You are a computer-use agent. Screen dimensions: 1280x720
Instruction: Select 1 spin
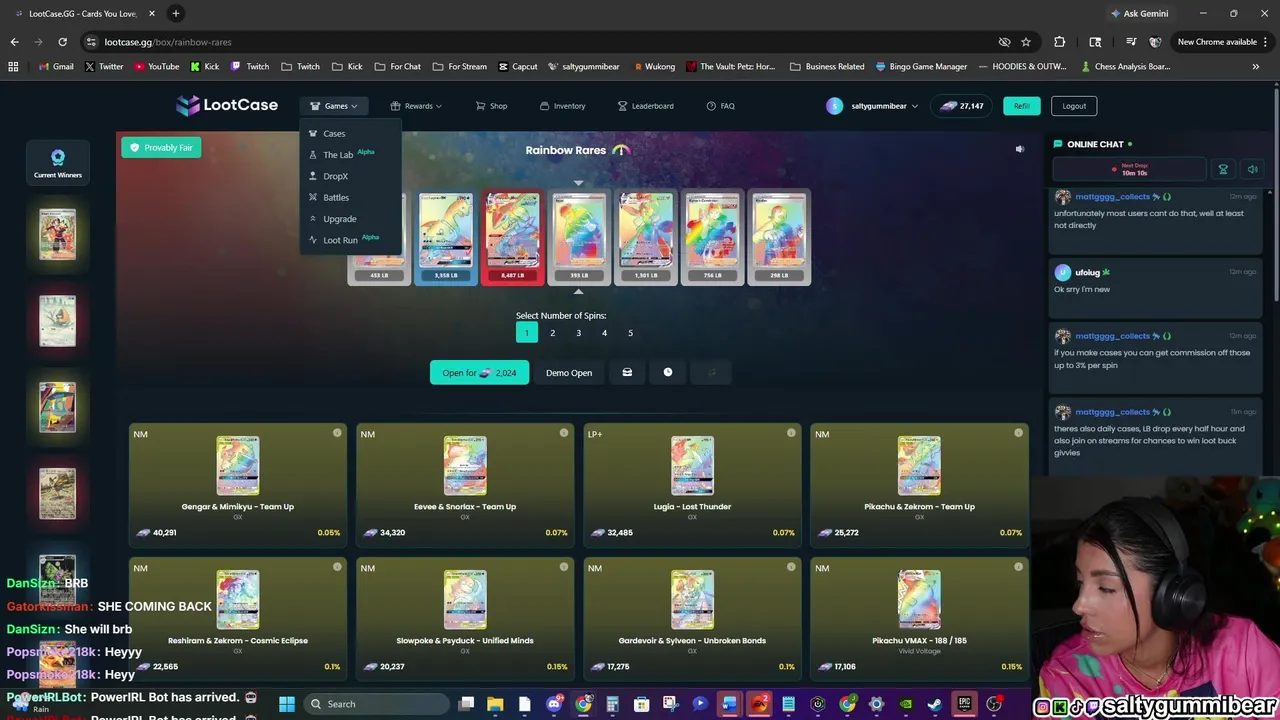(526, 333)
